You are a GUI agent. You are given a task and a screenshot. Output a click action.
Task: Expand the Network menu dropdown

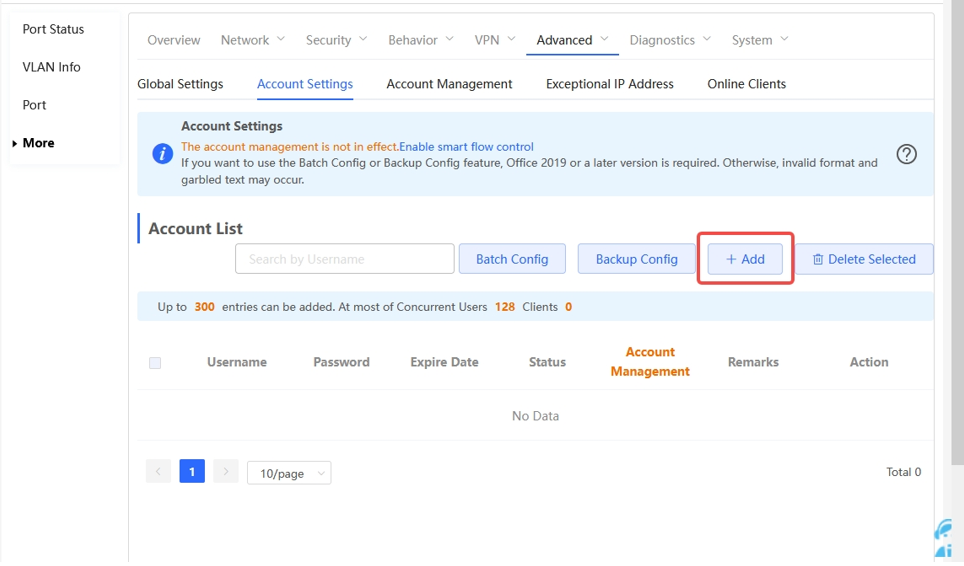tap(253, 40)
